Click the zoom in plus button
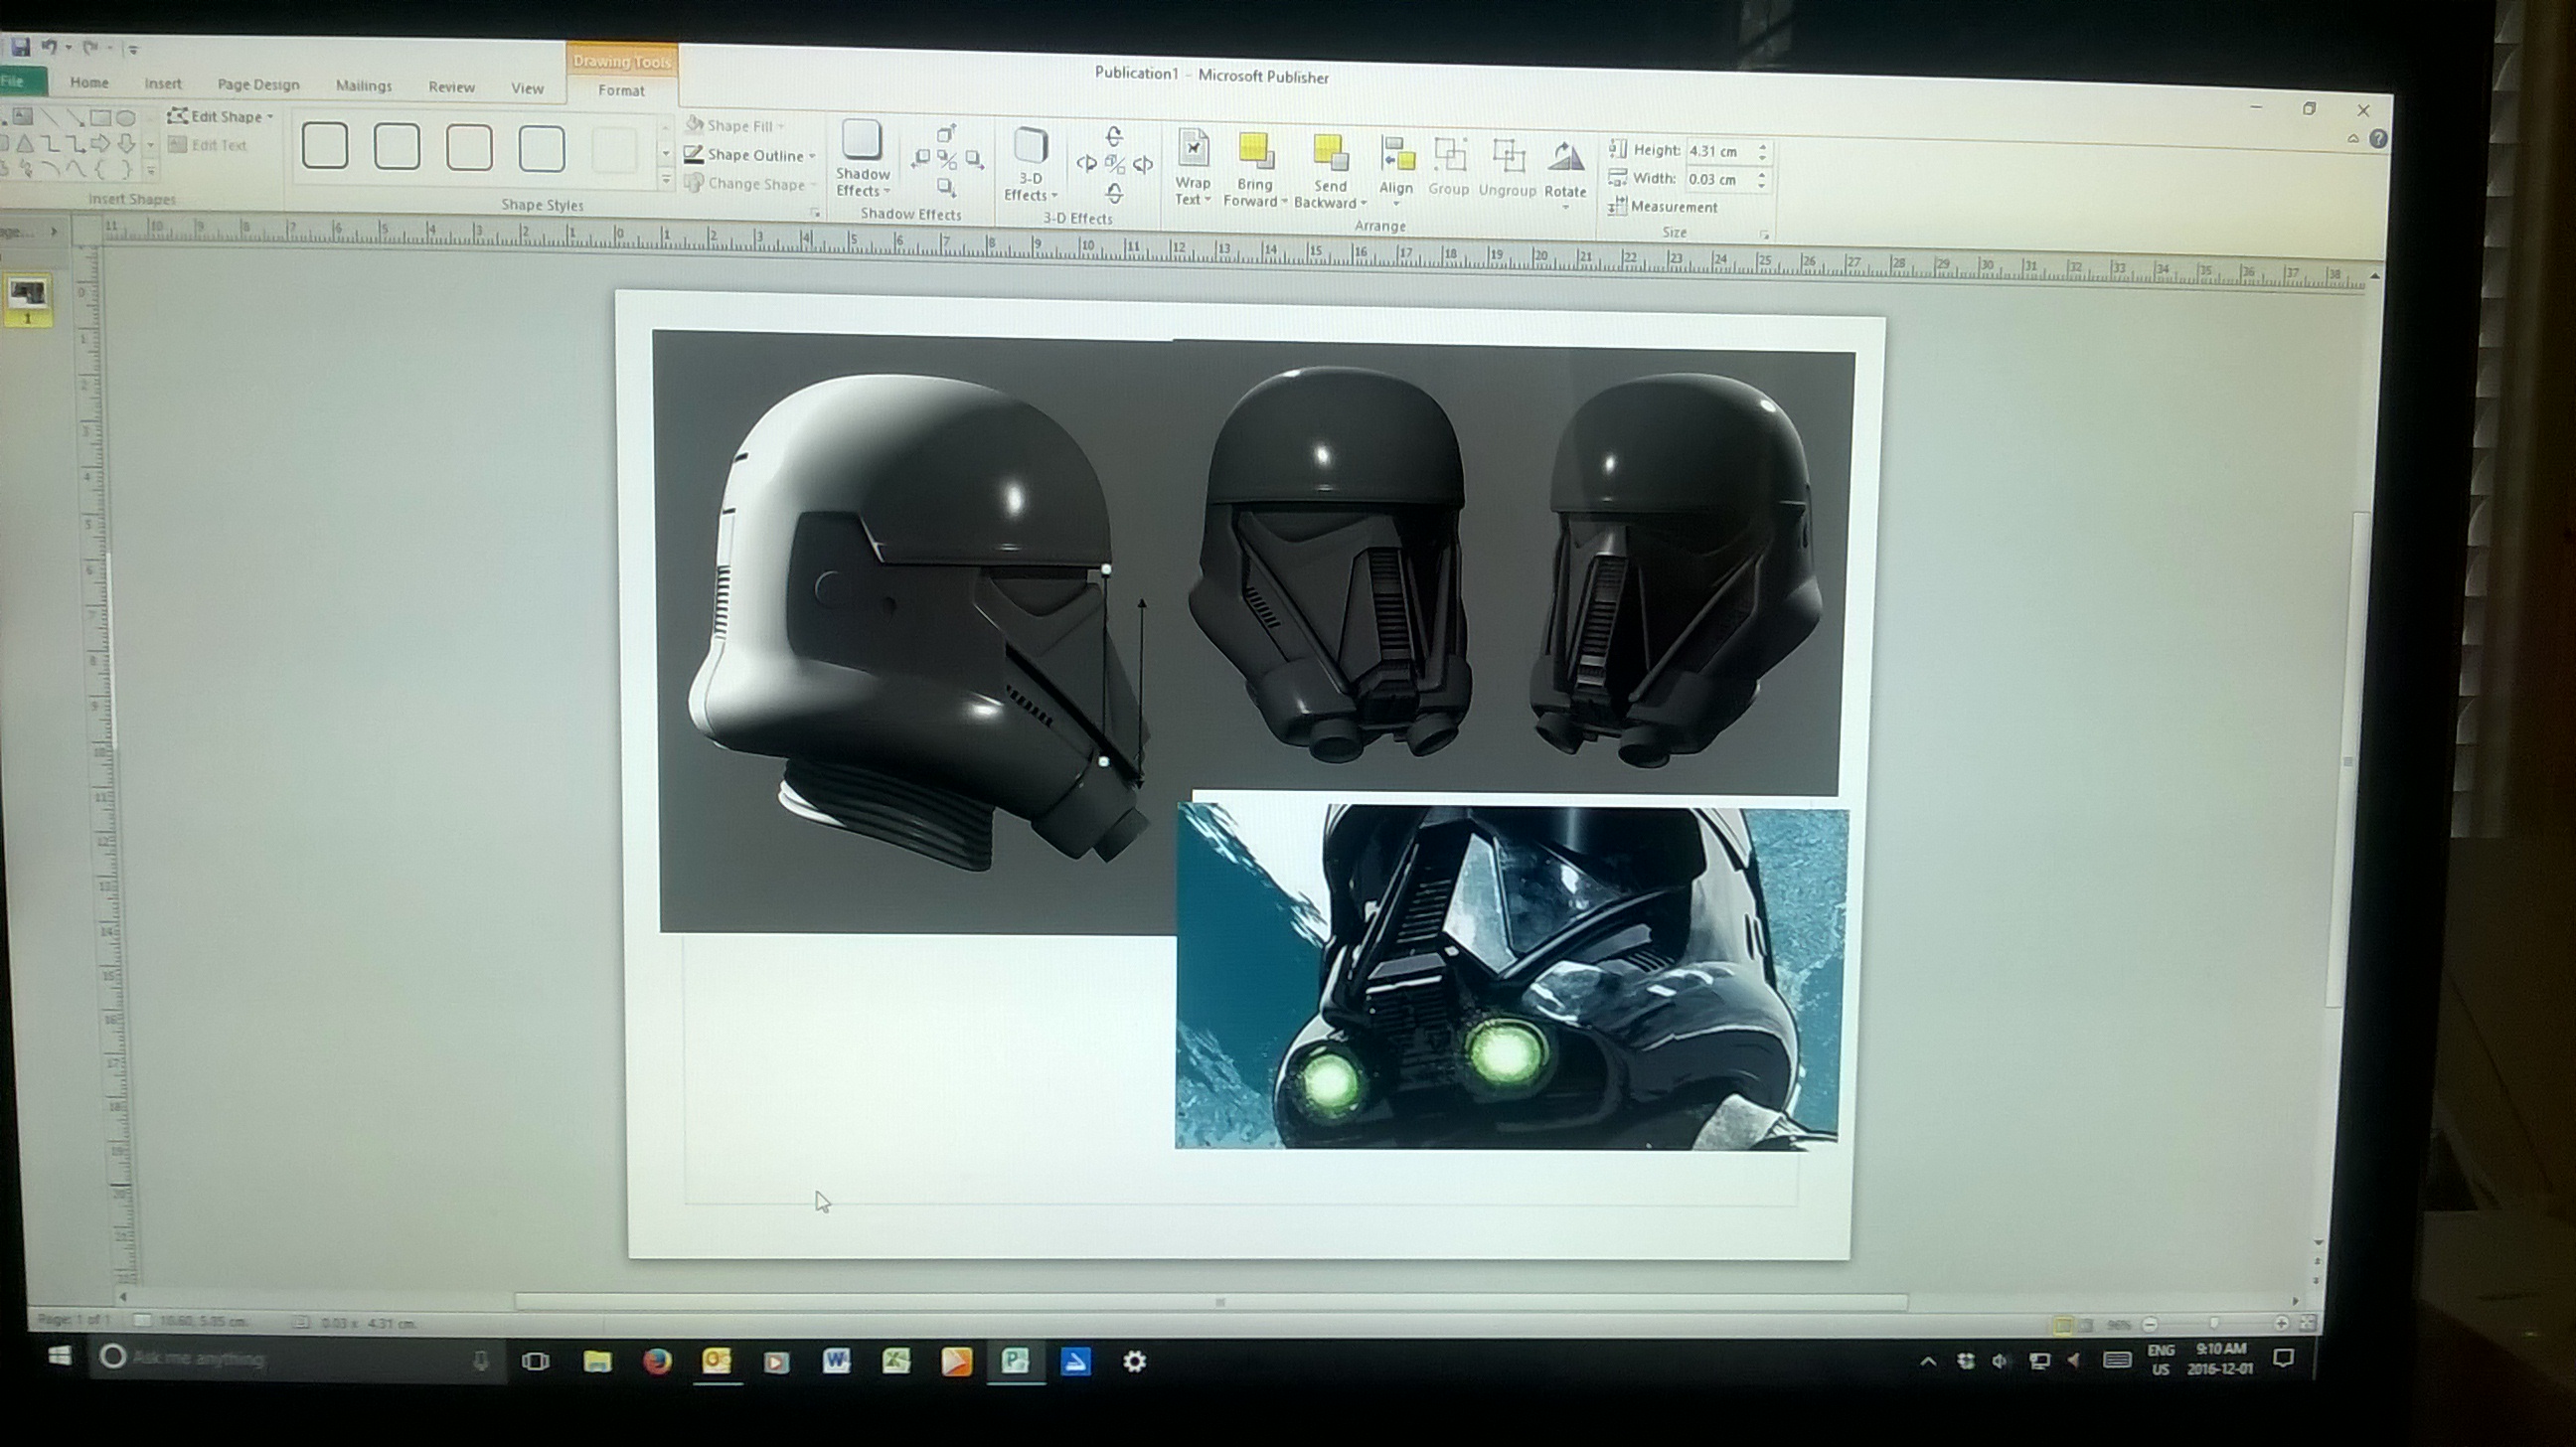Screen dimensions: 2576x1447 [2281, 1323]
